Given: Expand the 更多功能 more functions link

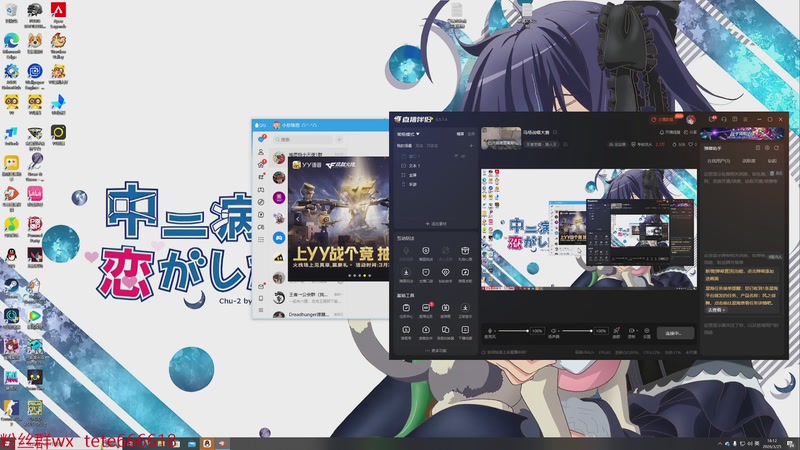Looking at the screenshot, I should tap(436, 351).
